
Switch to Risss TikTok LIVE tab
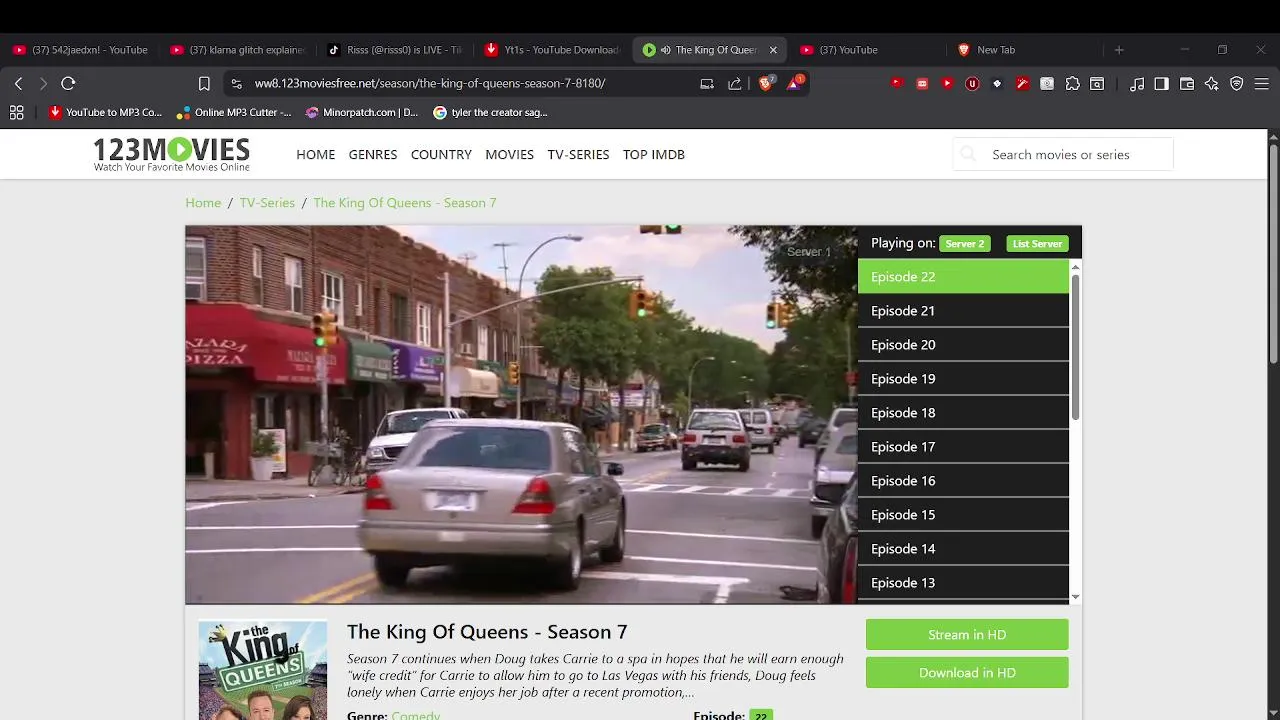[x=394, y=50]
